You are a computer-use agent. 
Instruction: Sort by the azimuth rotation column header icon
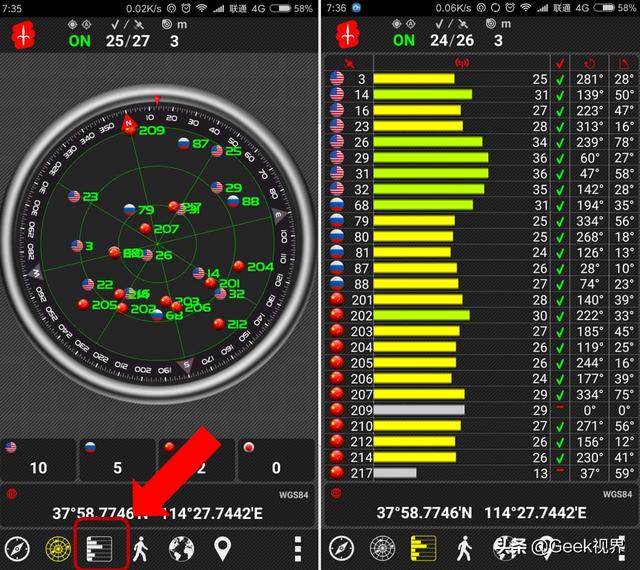(589, 63)
